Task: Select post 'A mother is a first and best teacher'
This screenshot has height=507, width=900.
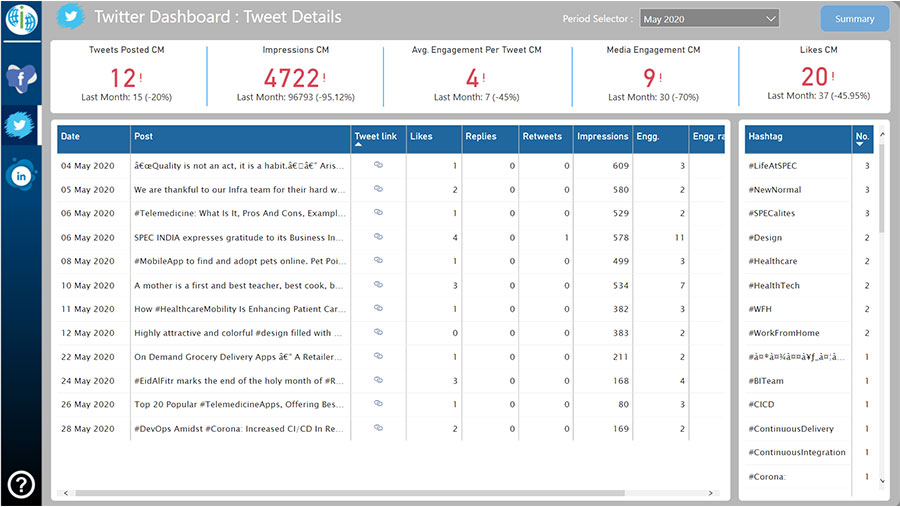Action: click(238, 285)
